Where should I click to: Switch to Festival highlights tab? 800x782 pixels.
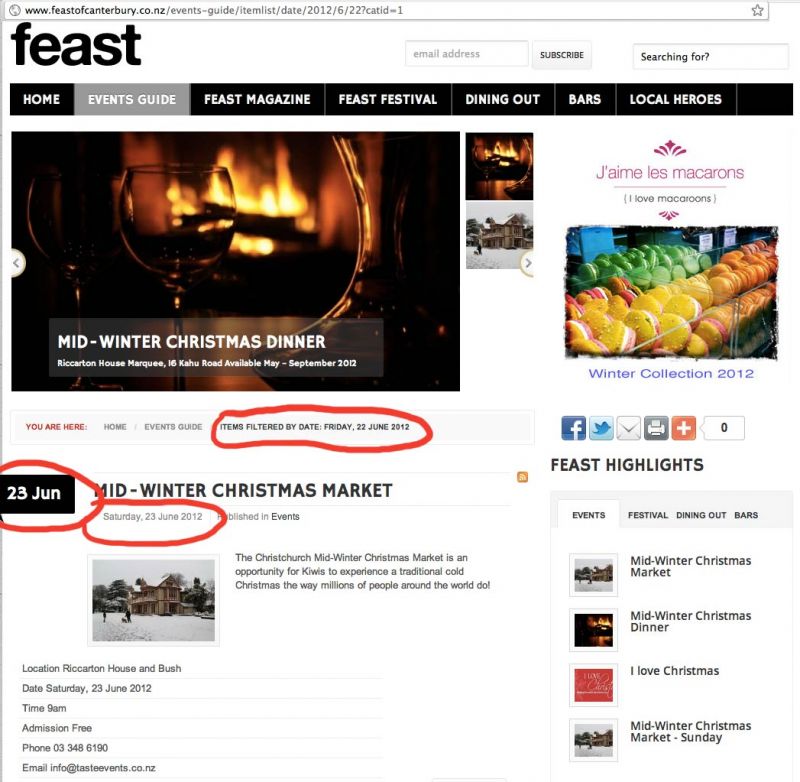tap(647, 515)
